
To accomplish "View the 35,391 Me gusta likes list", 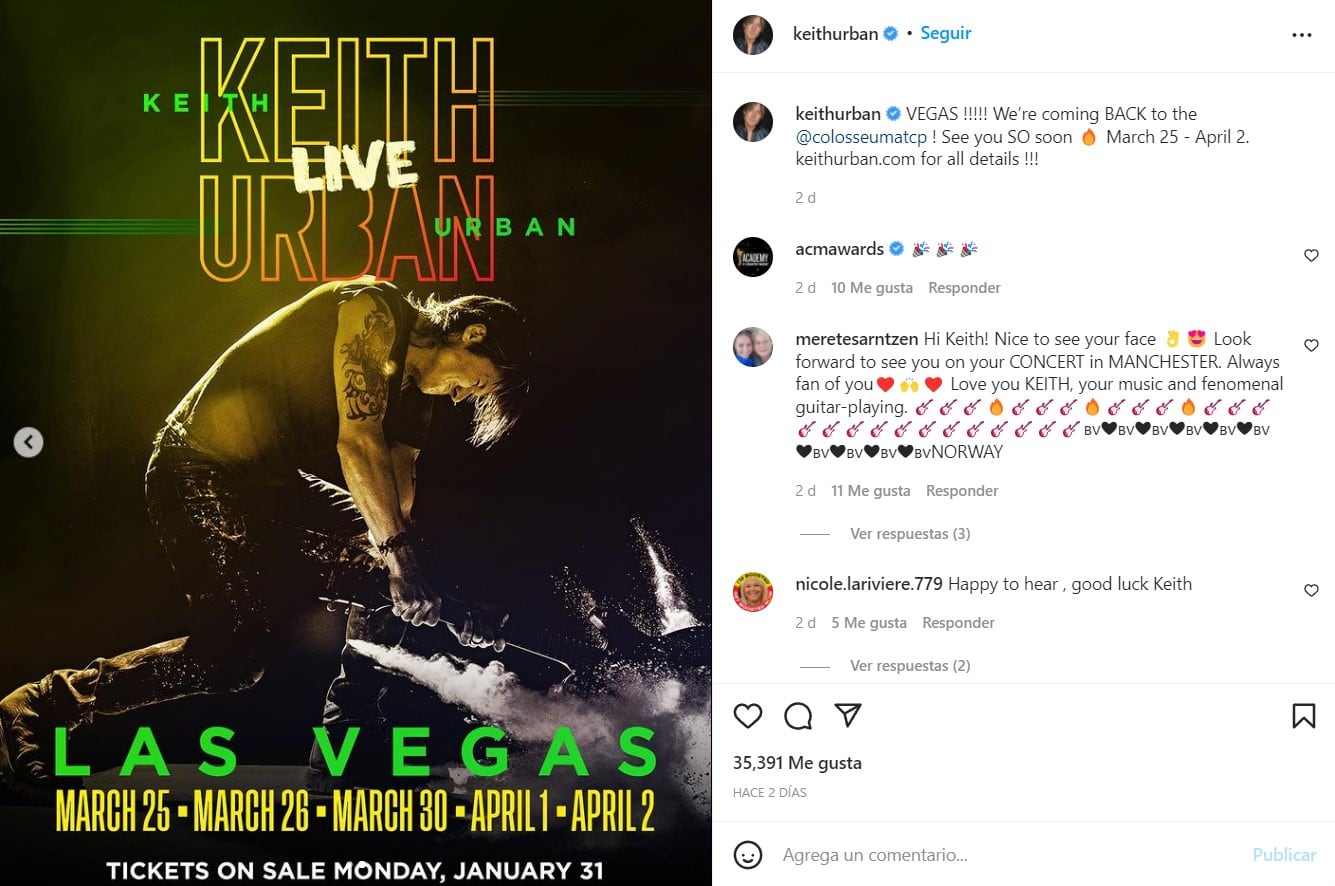I will pyautogui.click(x=797, y=763).
